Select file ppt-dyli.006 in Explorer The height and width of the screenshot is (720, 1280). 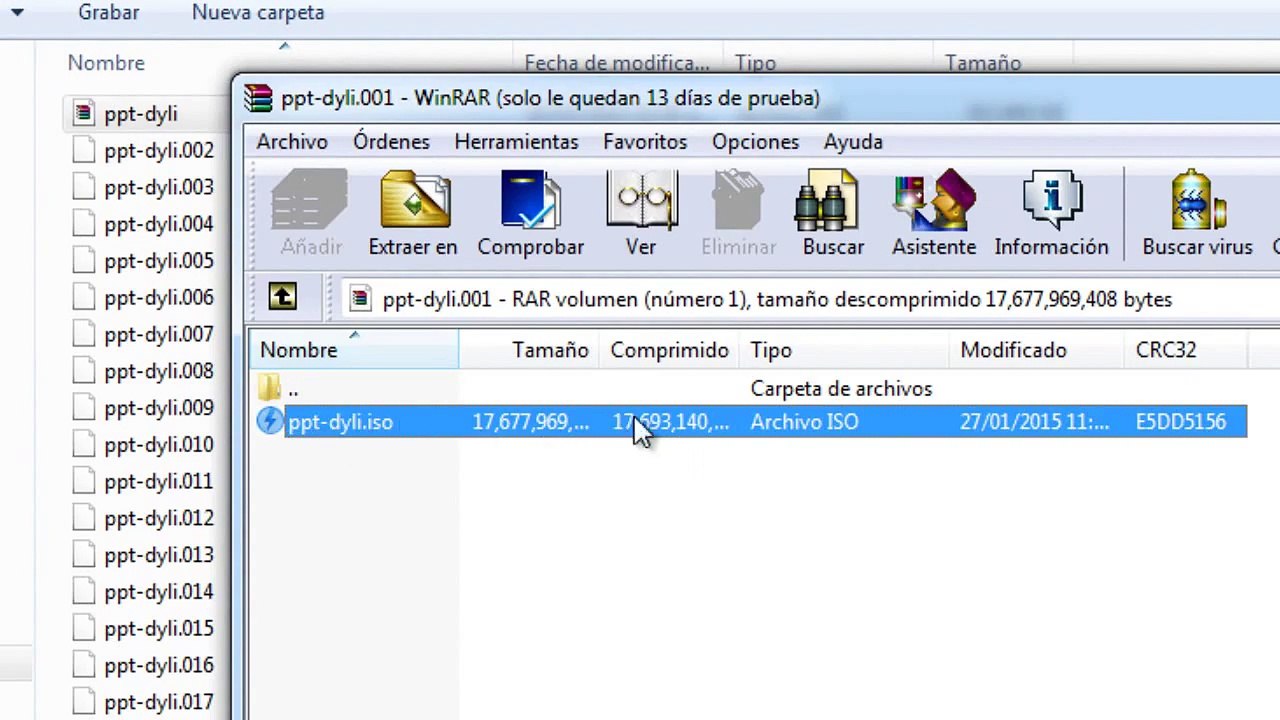point(159,297)
